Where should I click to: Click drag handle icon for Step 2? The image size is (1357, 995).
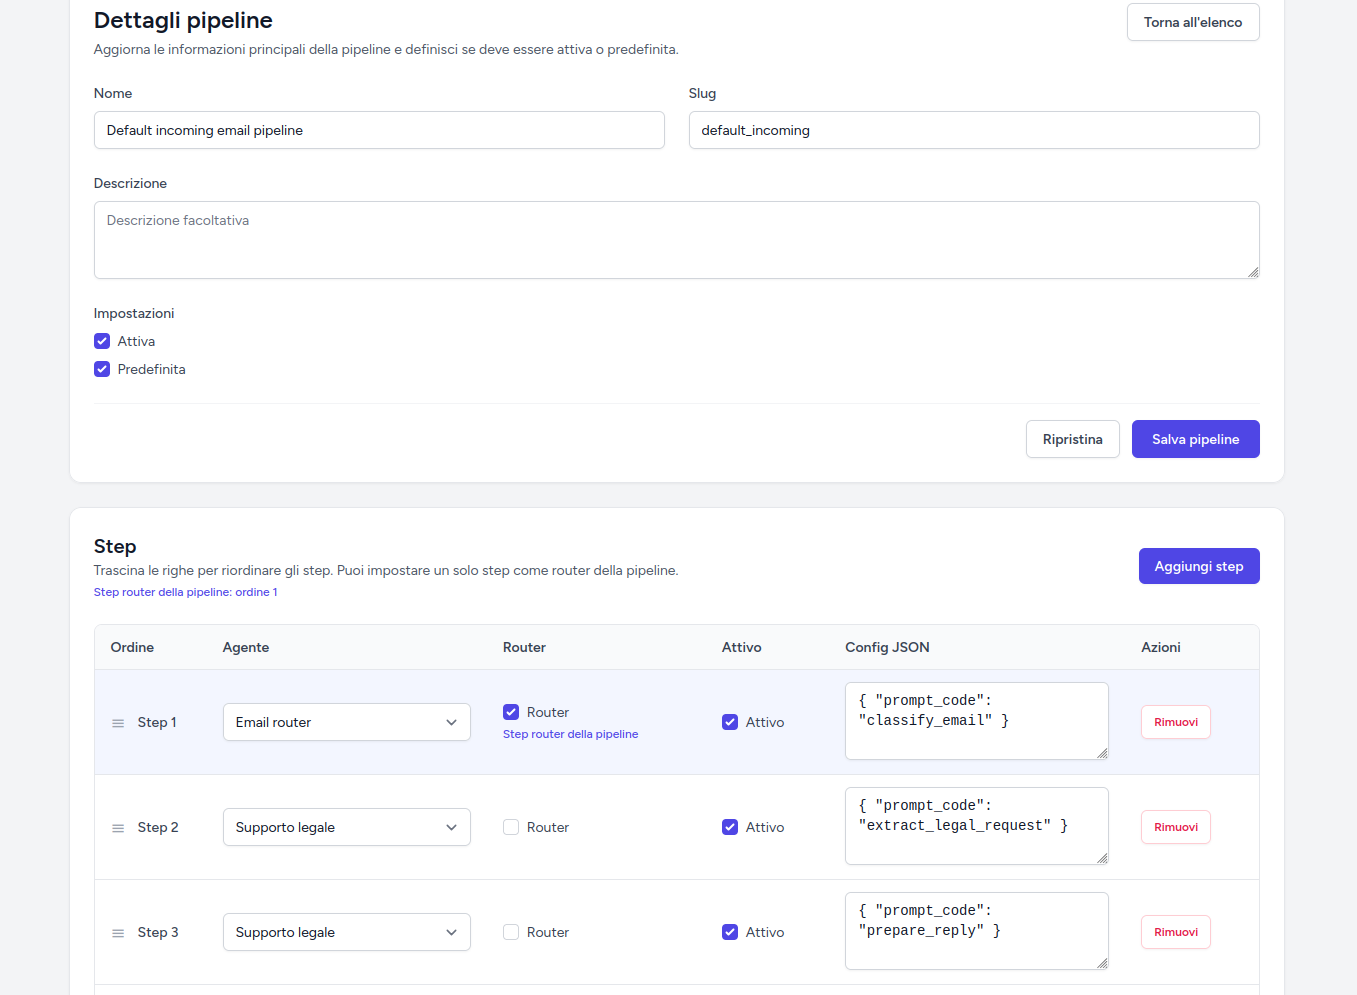(118, 828)
